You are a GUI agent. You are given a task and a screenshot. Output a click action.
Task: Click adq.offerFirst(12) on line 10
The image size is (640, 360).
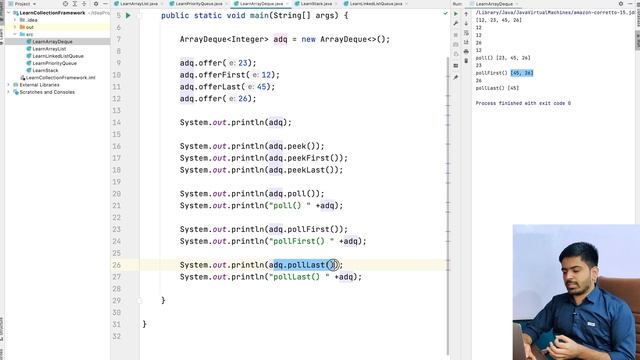click(x=229, y=75)
